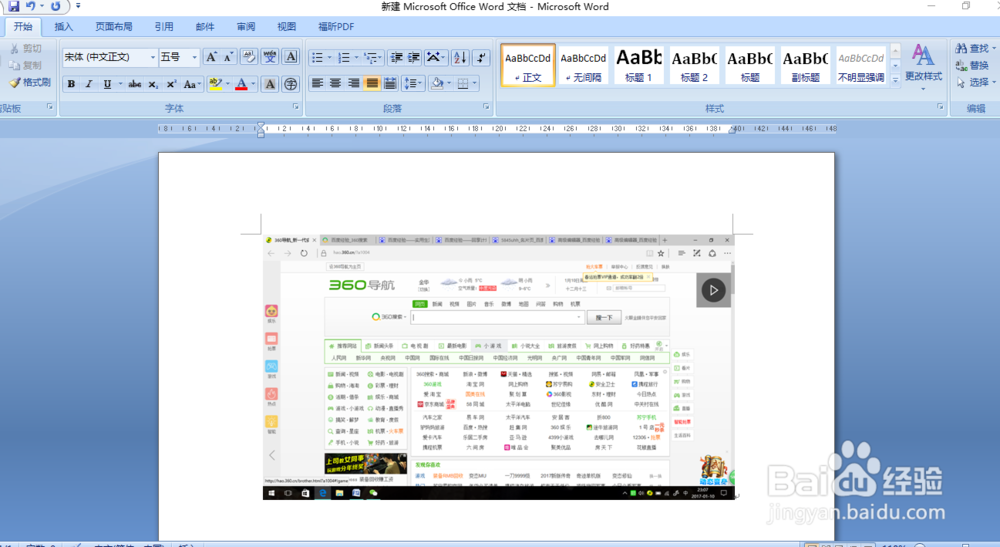Toggle Character Shading icon
The height and width of the screenshot is (547, 1000).
270,84
